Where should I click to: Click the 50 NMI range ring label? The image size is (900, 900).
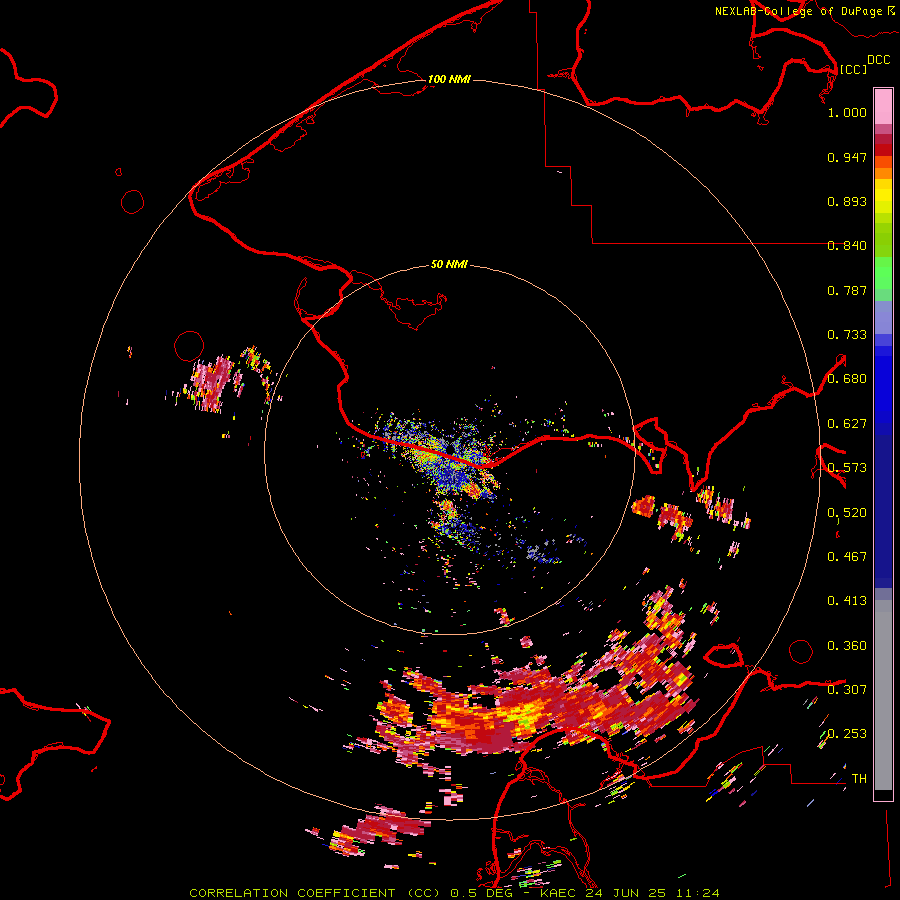[x=449, y=264]
